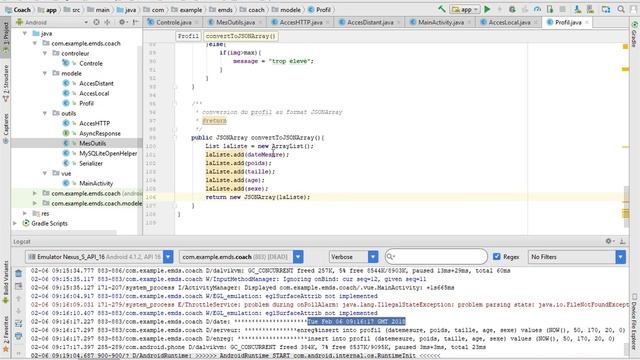Click the Gradle sync icon at right edge
This screenshot has width=640, height=360.
coord(634,24)
